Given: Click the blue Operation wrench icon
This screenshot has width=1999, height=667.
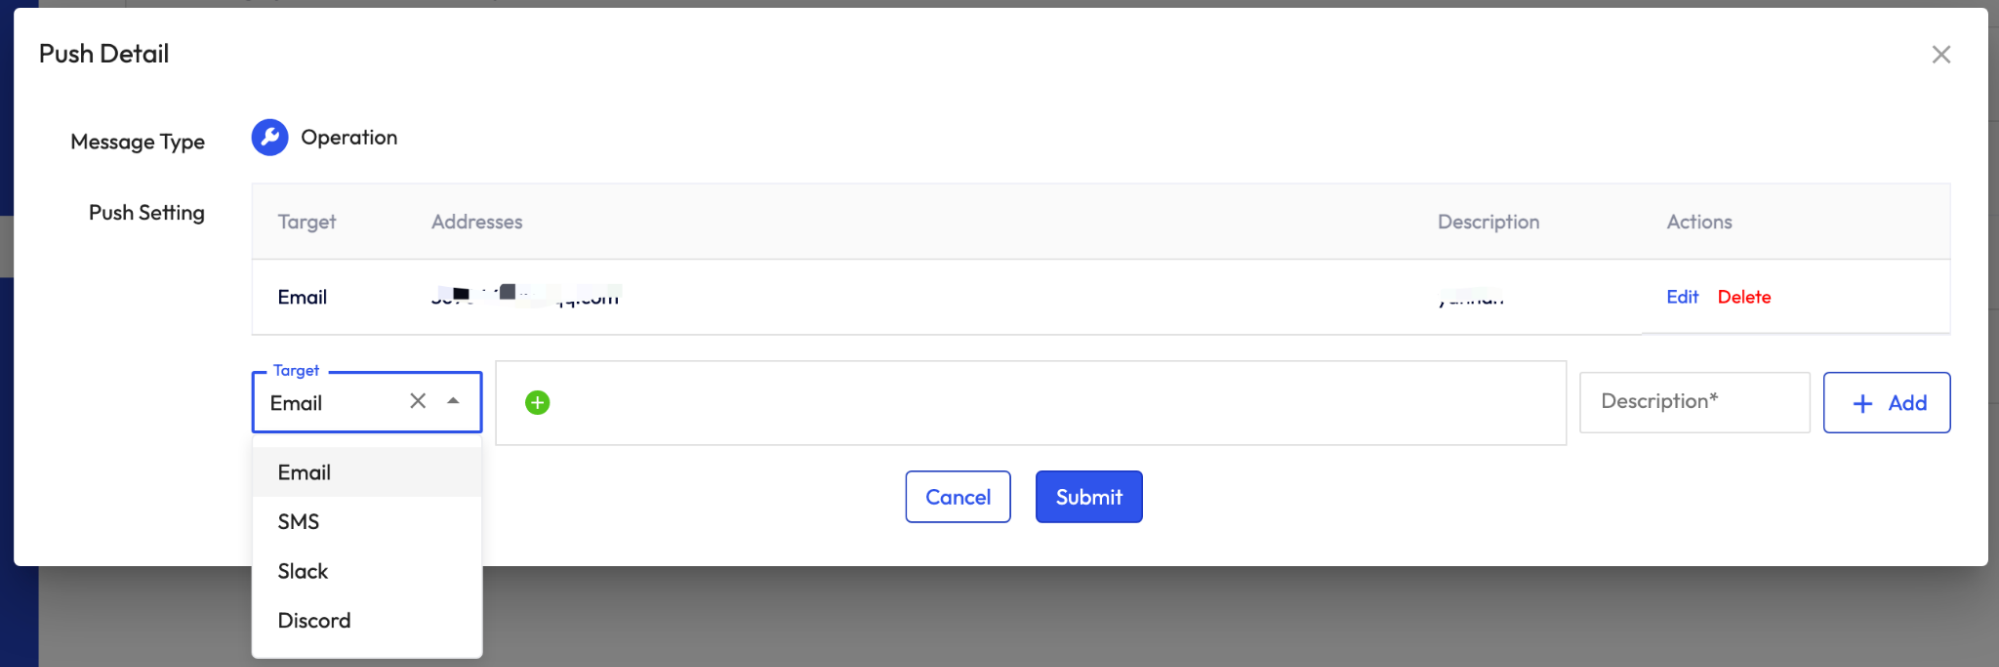Looking at the screenshot, I should click(269, 138).
